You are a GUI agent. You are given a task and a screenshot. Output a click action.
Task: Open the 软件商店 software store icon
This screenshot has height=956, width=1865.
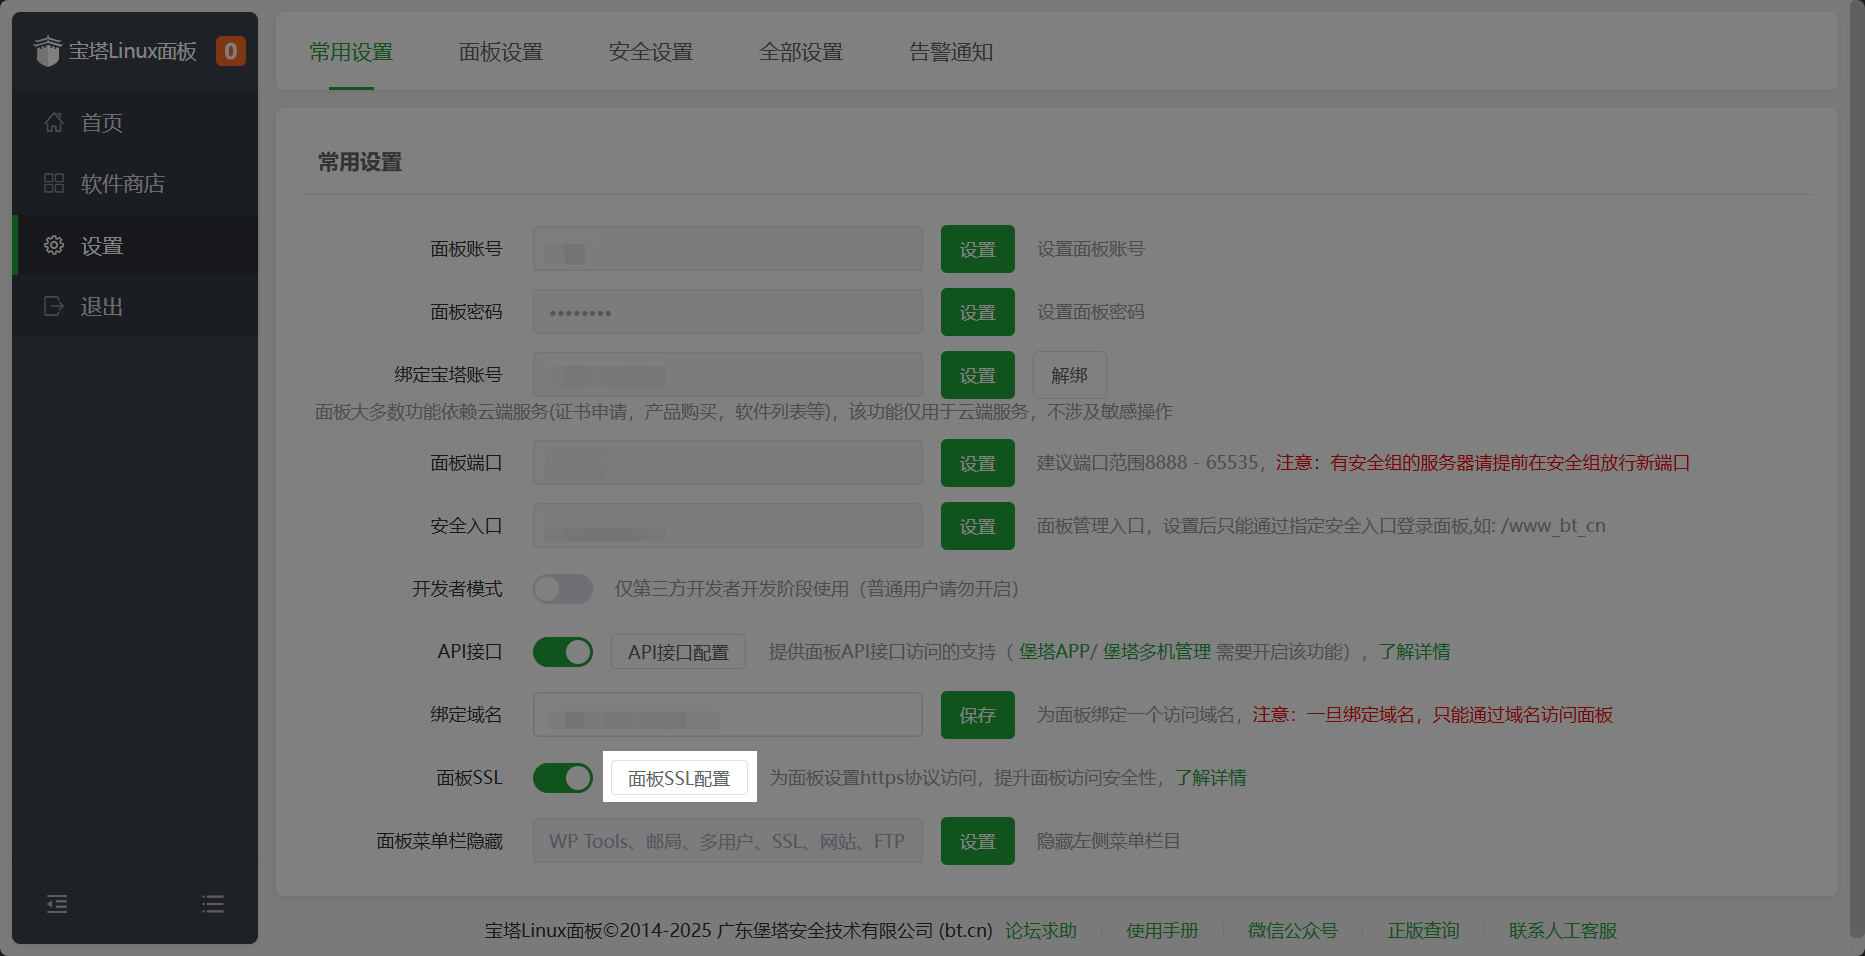[54, 183]
